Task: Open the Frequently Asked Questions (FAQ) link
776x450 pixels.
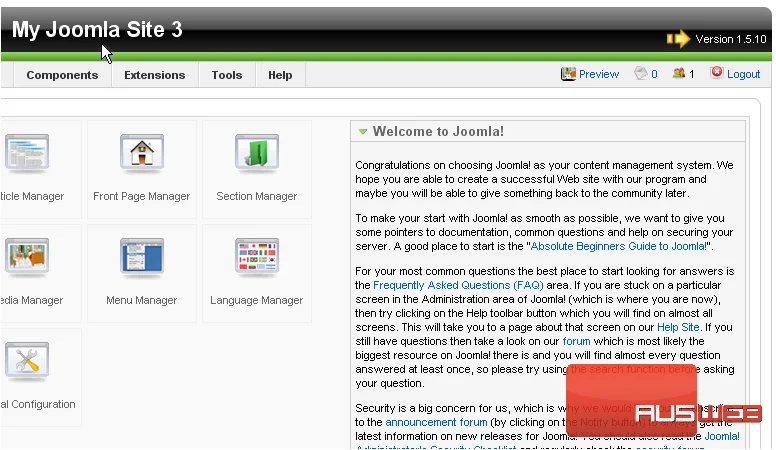Action: coord(458,285)
